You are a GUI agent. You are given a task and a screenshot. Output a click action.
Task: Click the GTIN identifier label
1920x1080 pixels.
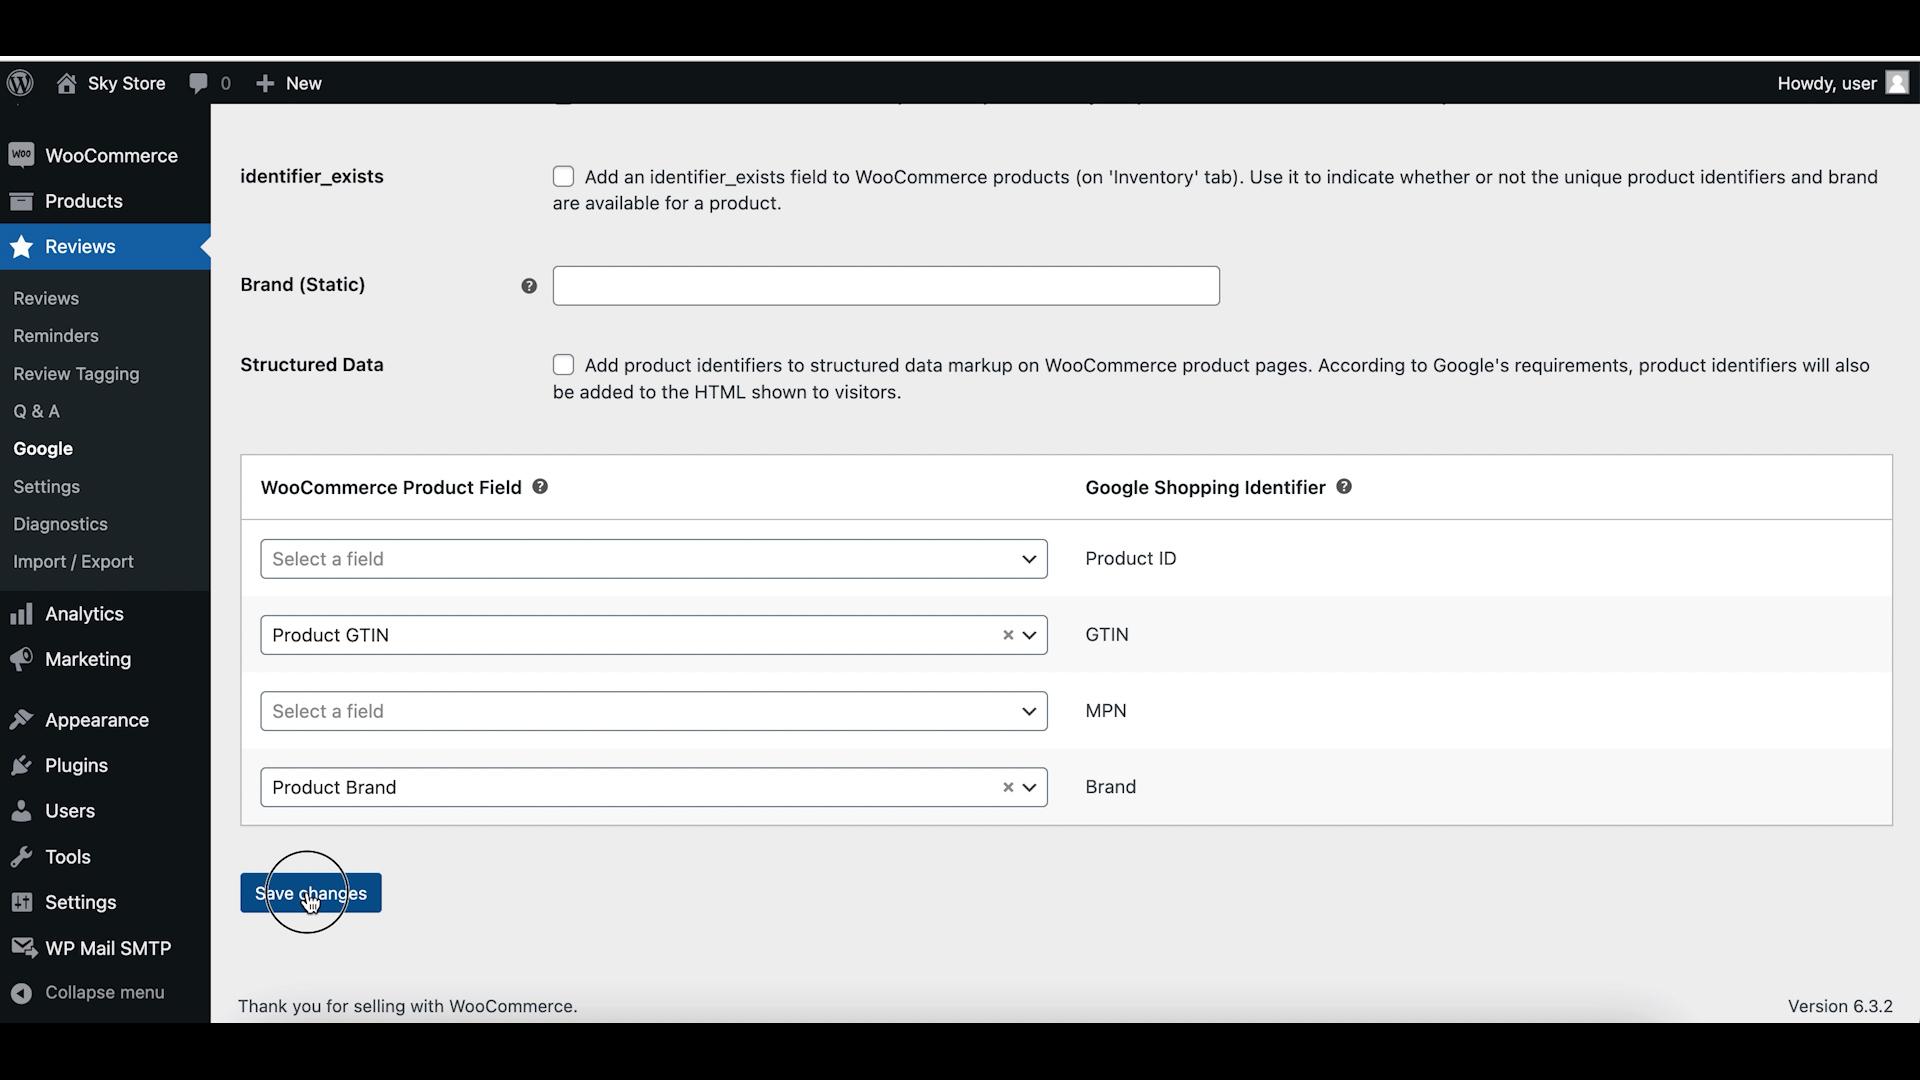click(x=1107, y=635)
